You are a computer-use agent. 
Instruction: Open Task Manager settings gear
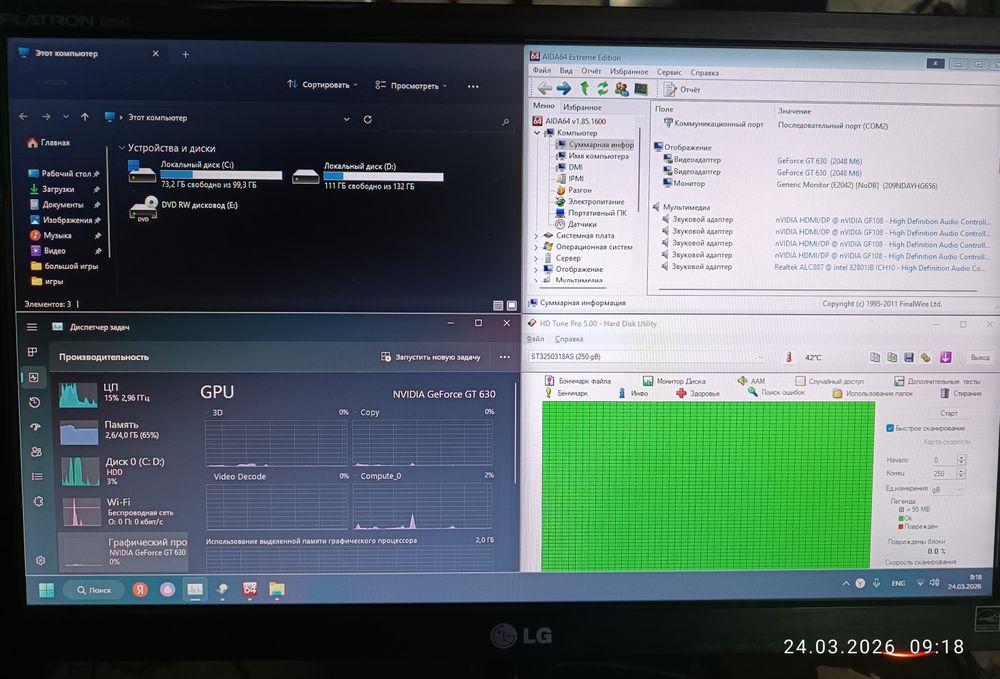tap(40, 560)
